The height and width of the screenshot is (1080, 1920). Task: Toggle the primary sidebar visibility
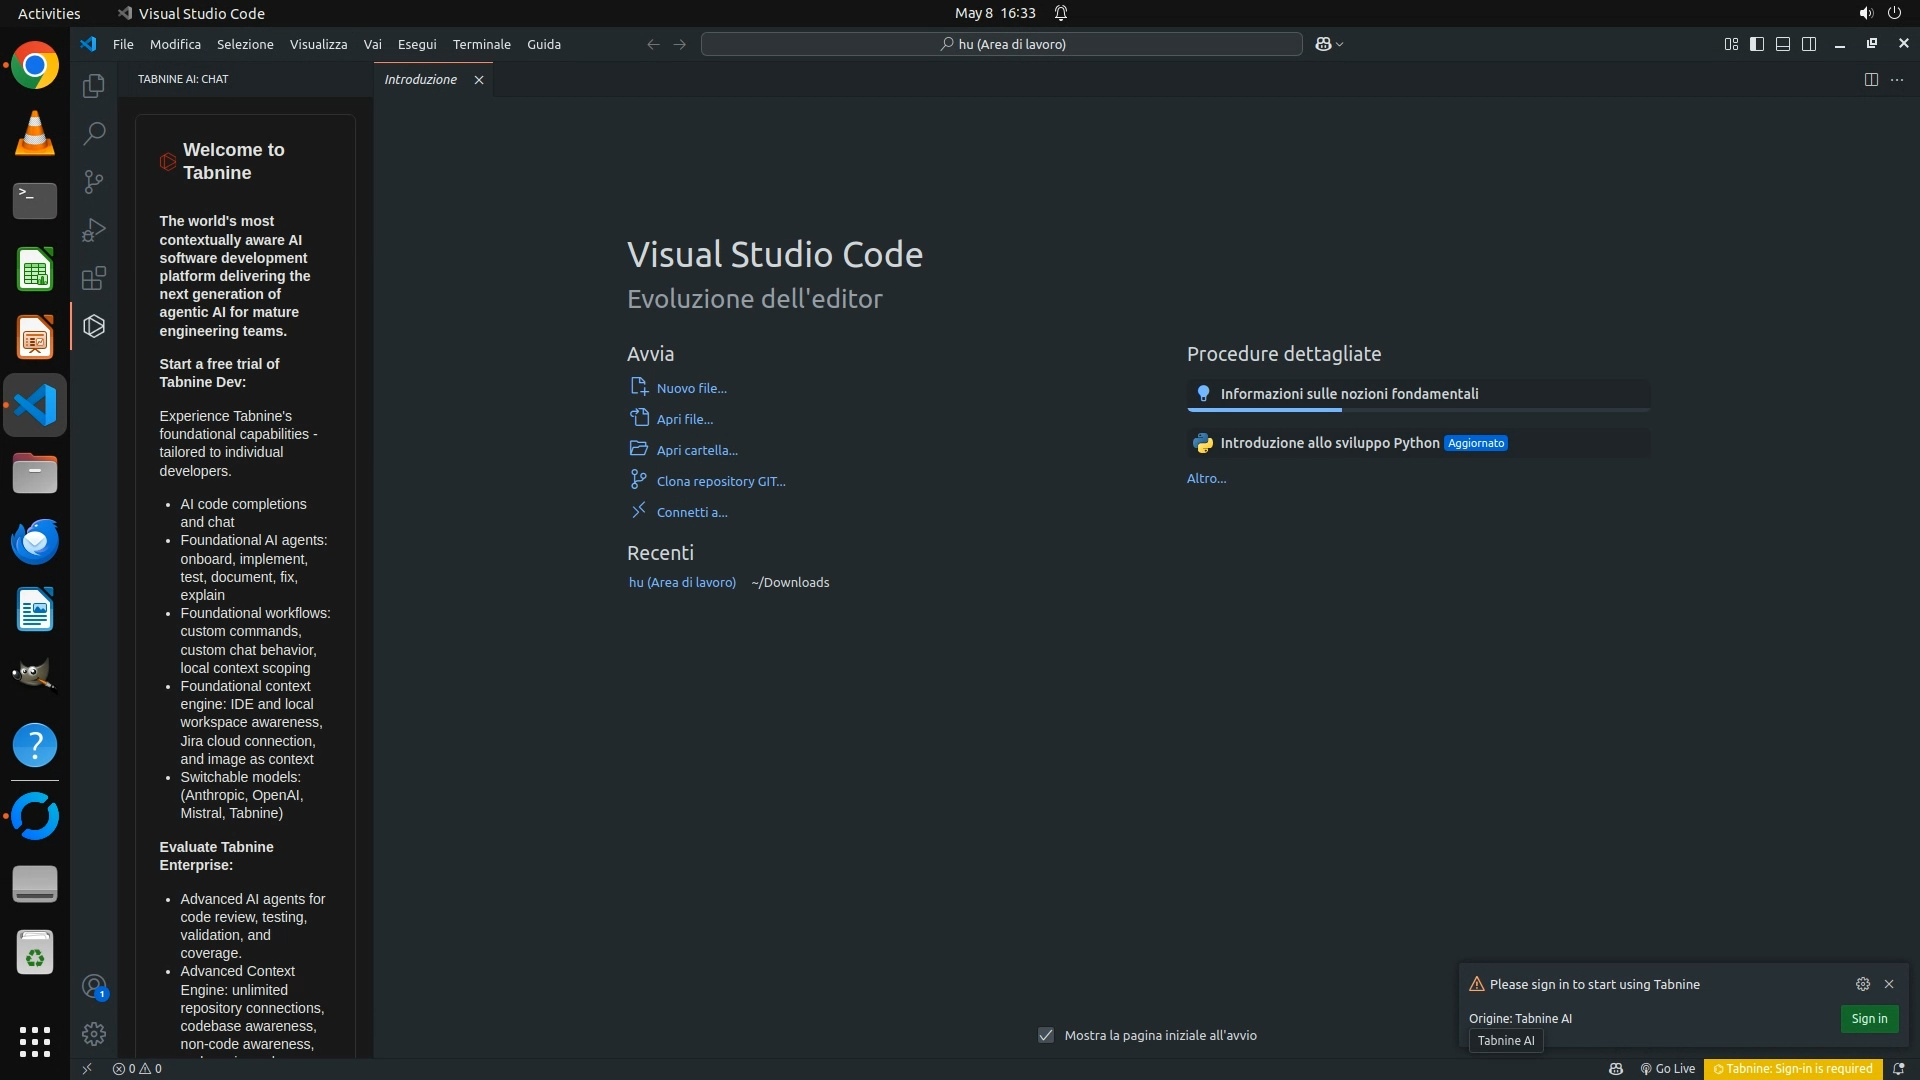(1757, 44)
